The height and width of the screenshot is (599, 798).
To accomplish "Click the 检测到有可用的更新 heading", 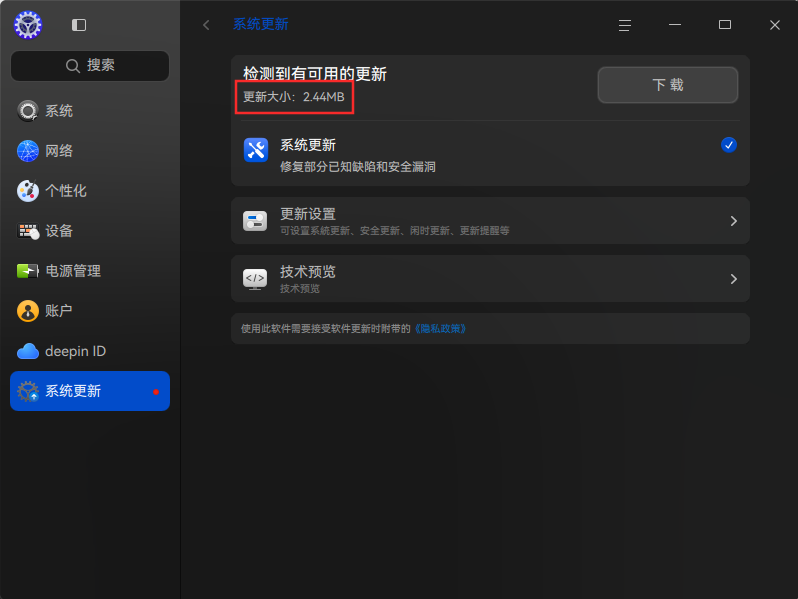I will point(315,74).
